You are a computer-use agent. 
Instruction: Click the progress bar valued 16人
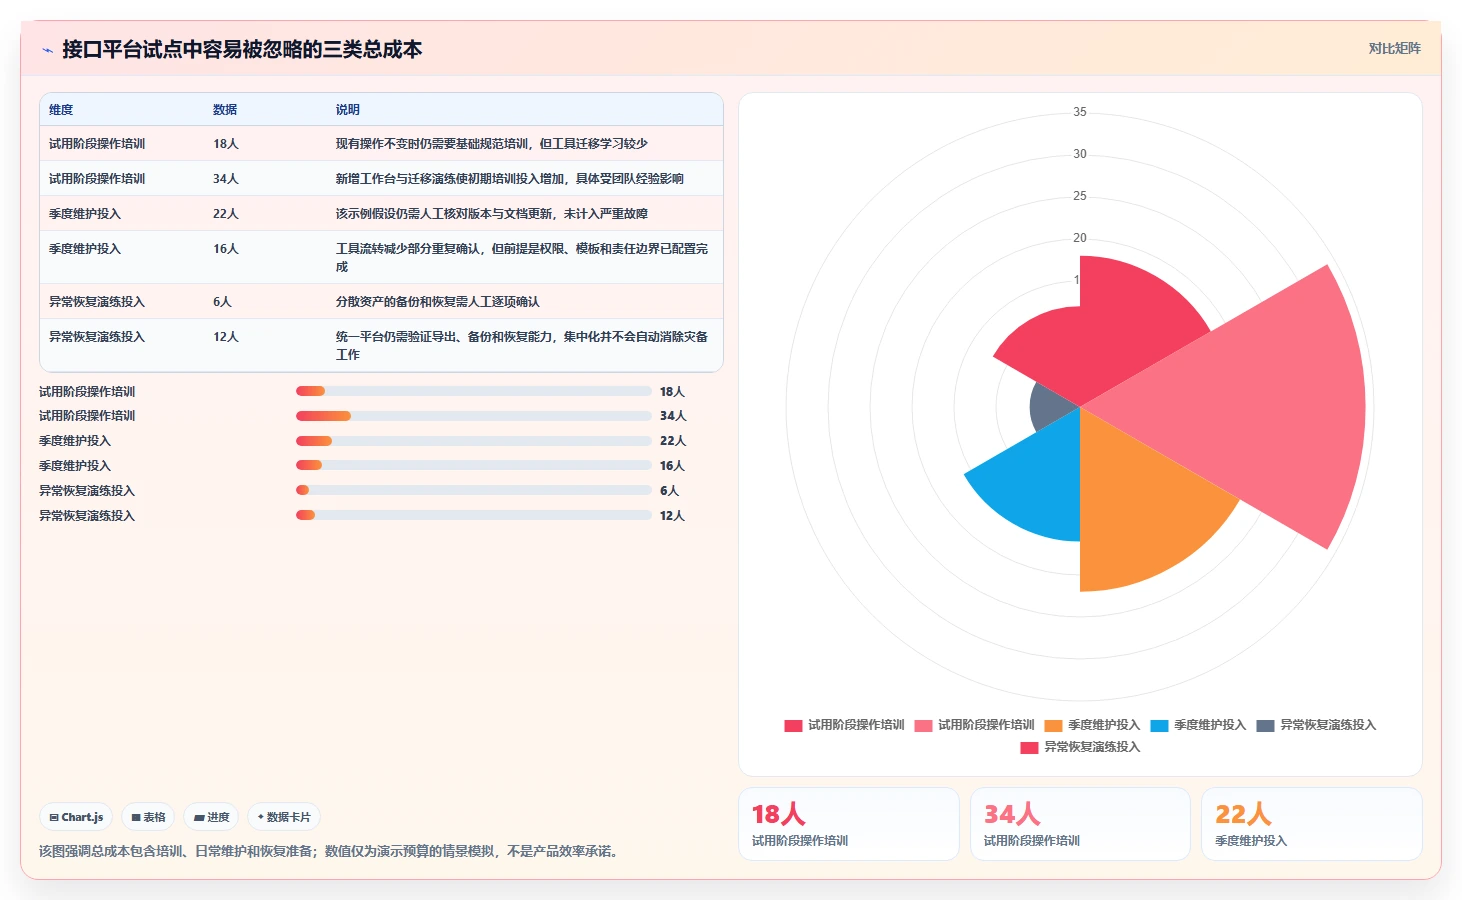click(473, 465)
